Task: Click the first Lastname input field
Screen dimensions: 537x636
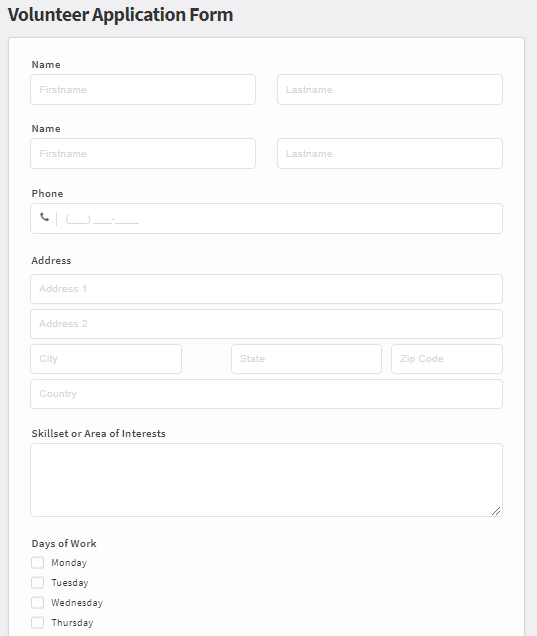Action: coord(390,90)
